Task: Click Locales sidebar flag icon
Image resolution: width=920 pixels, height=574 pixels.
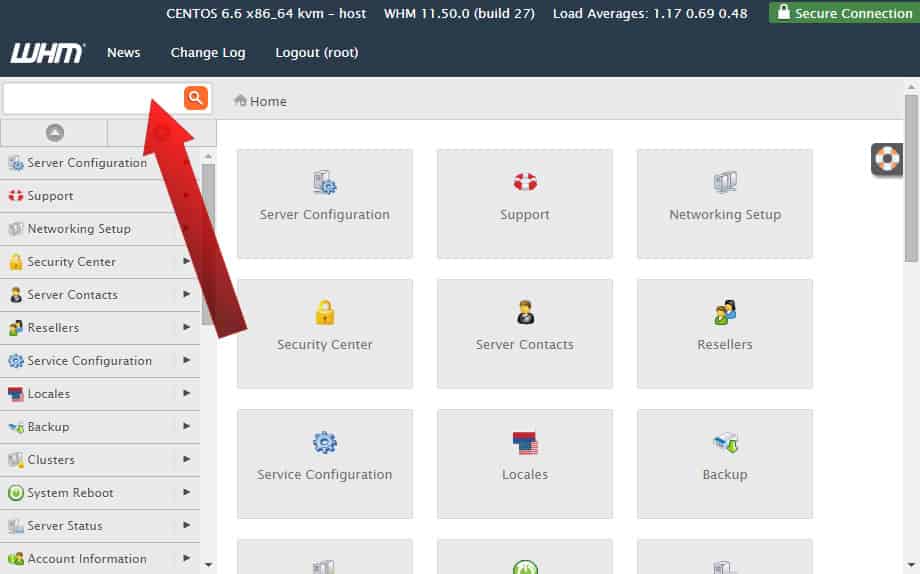Action: [16, 394]
